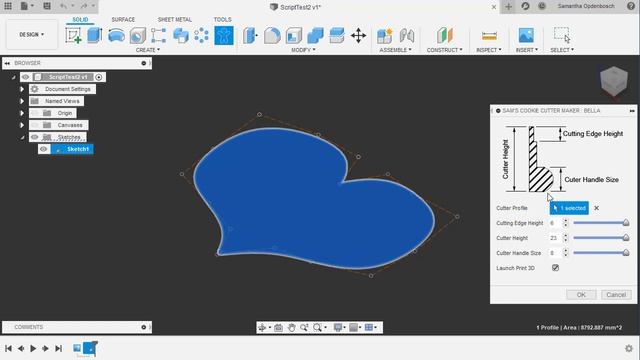Screen dimensions: 640x360
Task: Open the timeline settings gear
Action: pos(629,348)
